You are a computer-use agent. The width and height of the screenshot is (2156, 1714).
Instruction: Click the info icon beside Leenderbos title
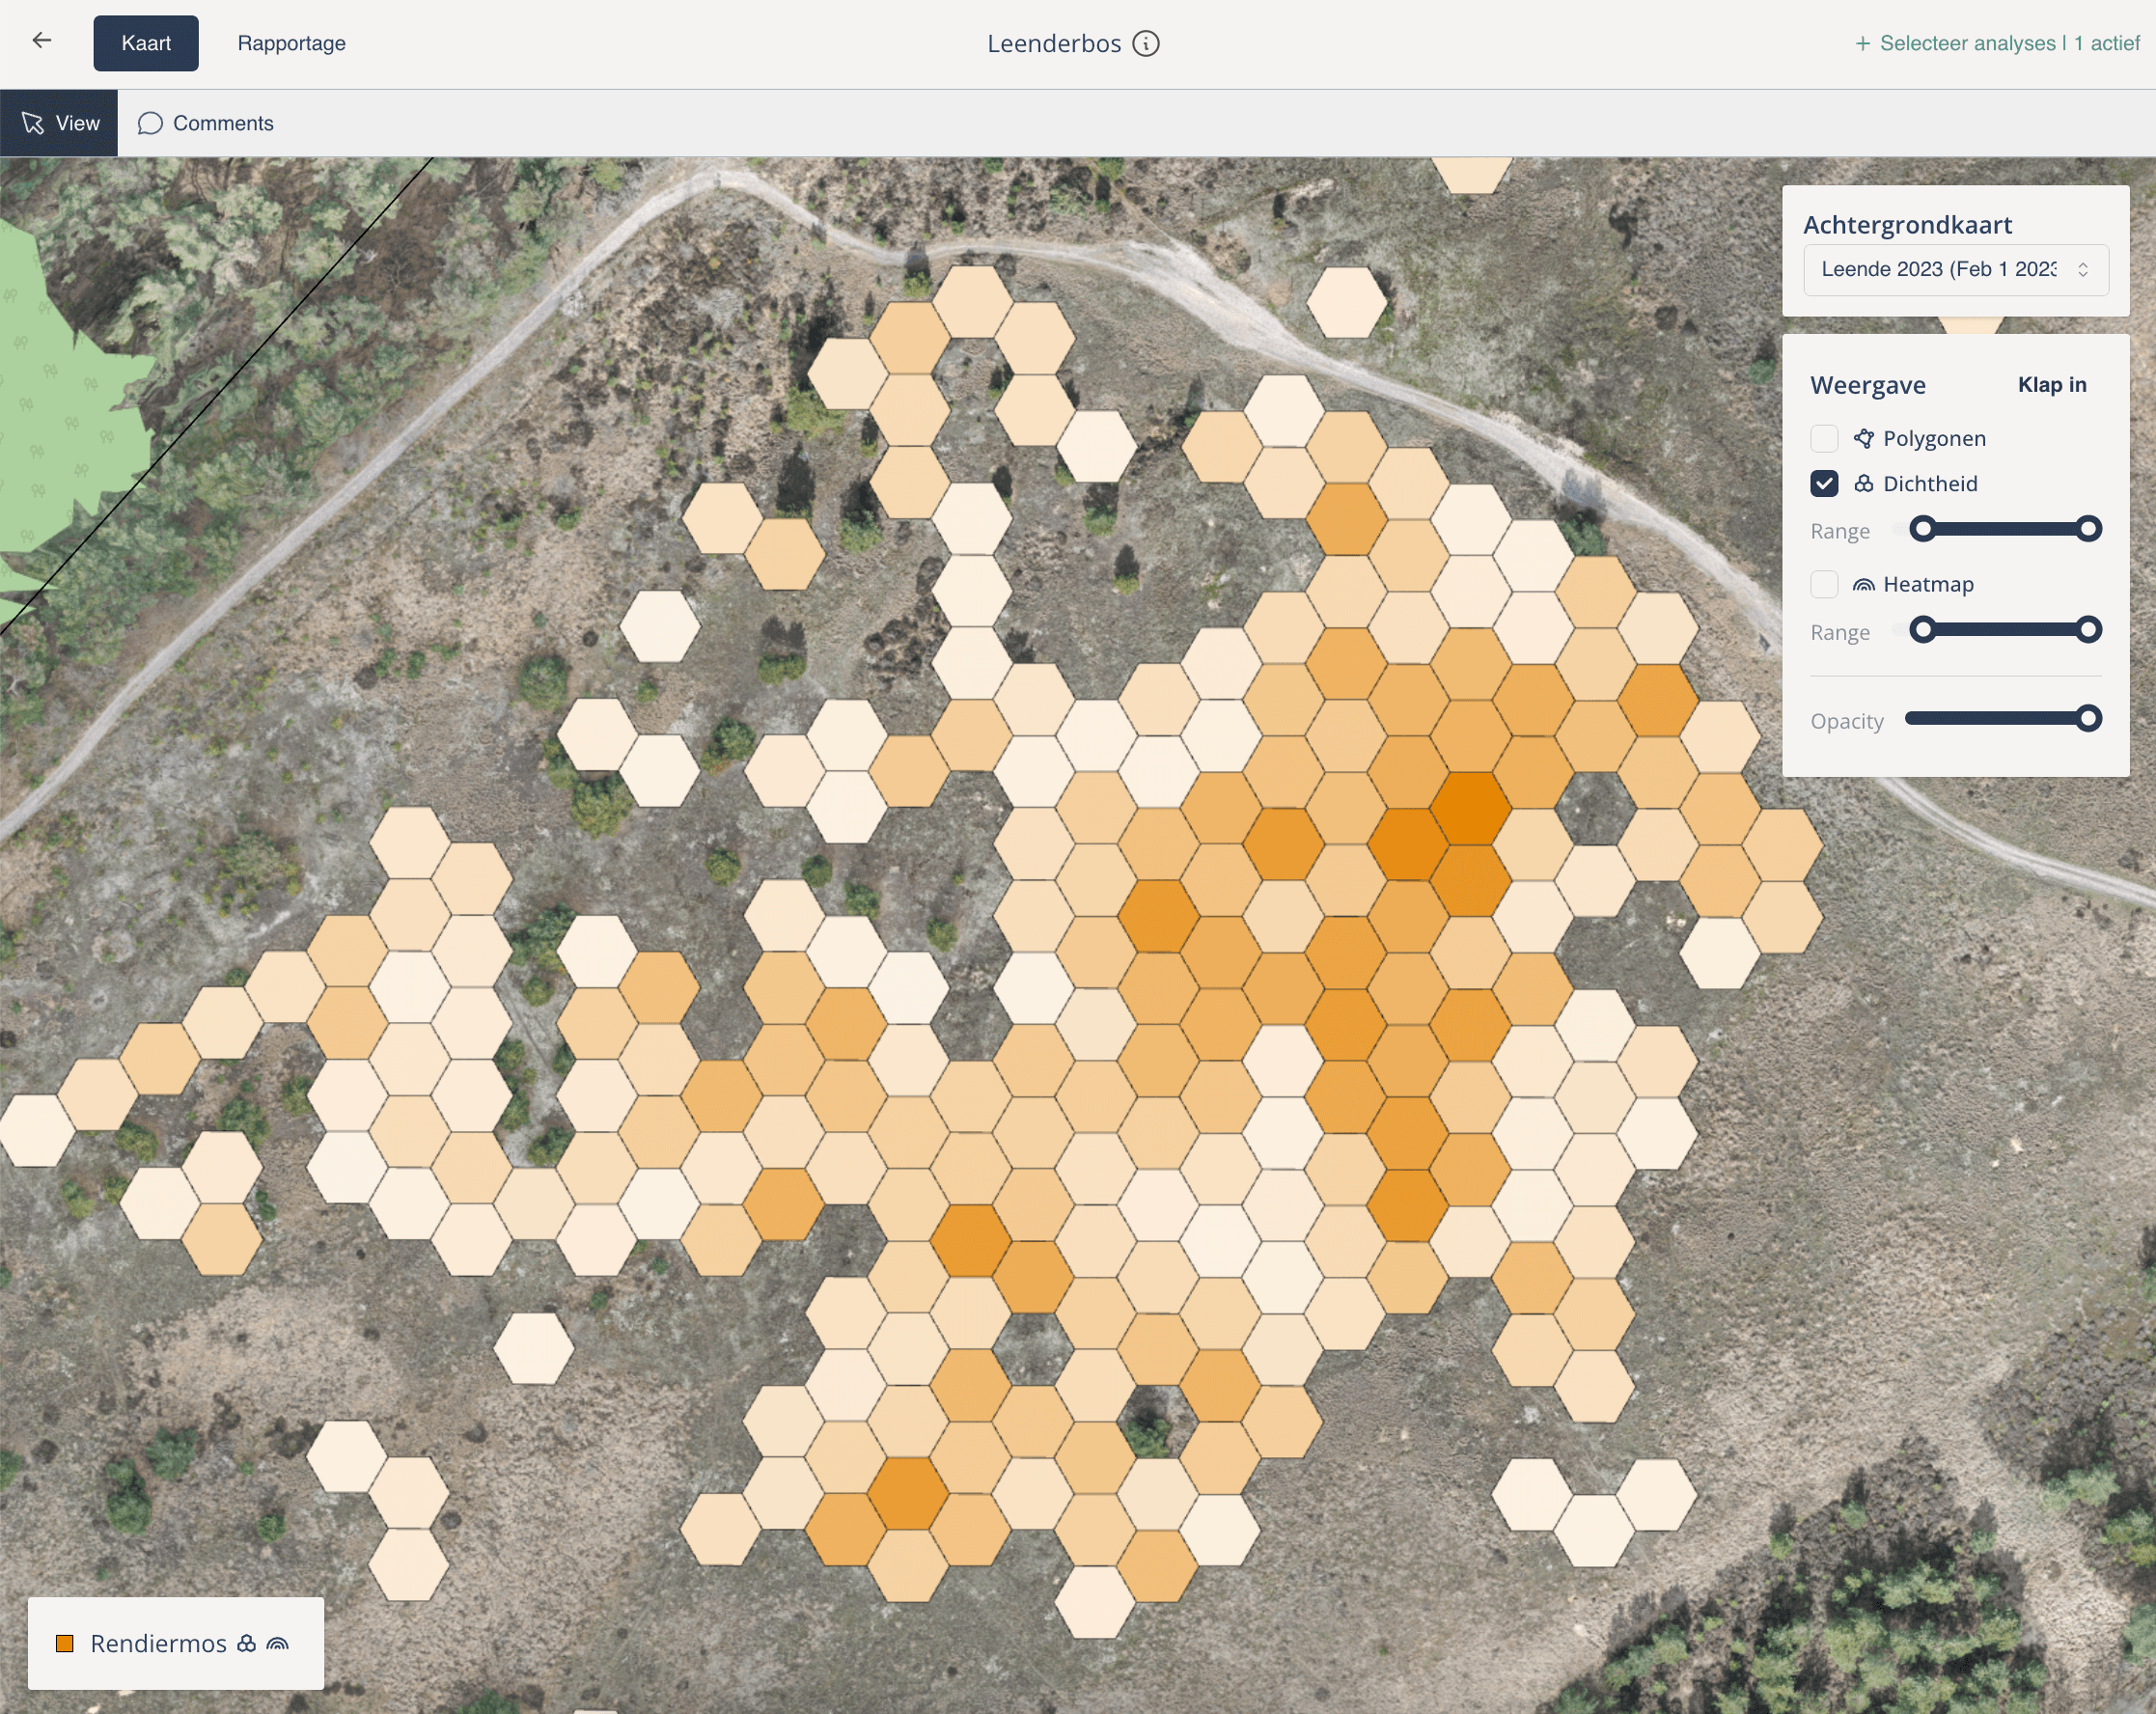[1147, 43]
